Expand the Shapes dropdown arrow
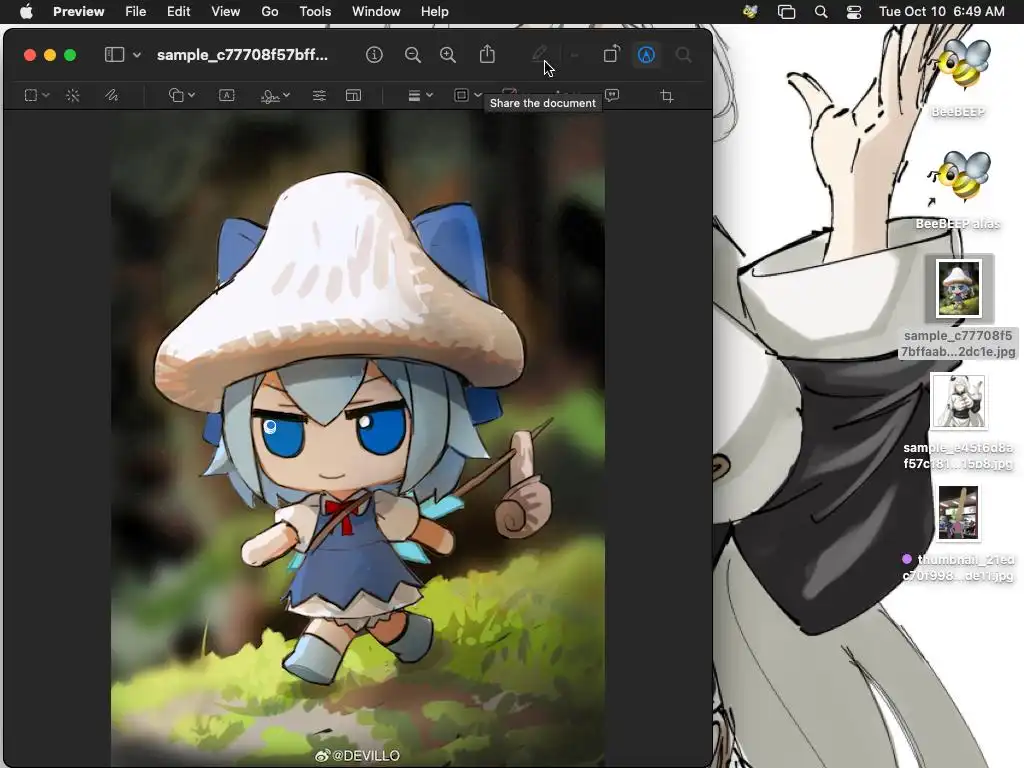This screenshot has width=1024, height=768. 192,95
